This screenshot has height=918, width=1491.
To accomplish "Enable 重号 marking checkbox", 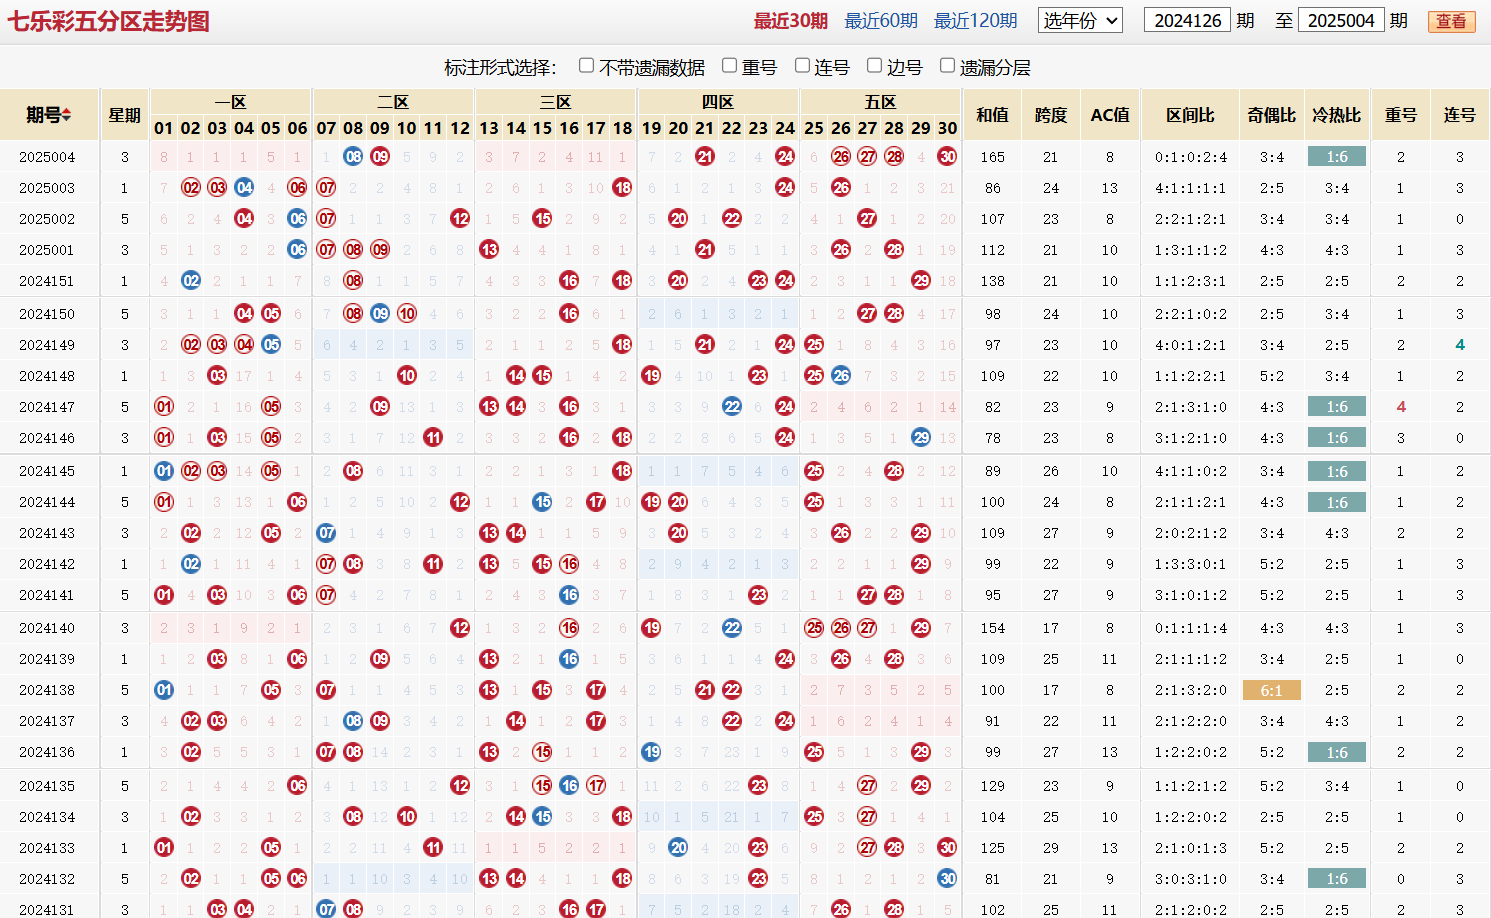I will coord(730,66).
